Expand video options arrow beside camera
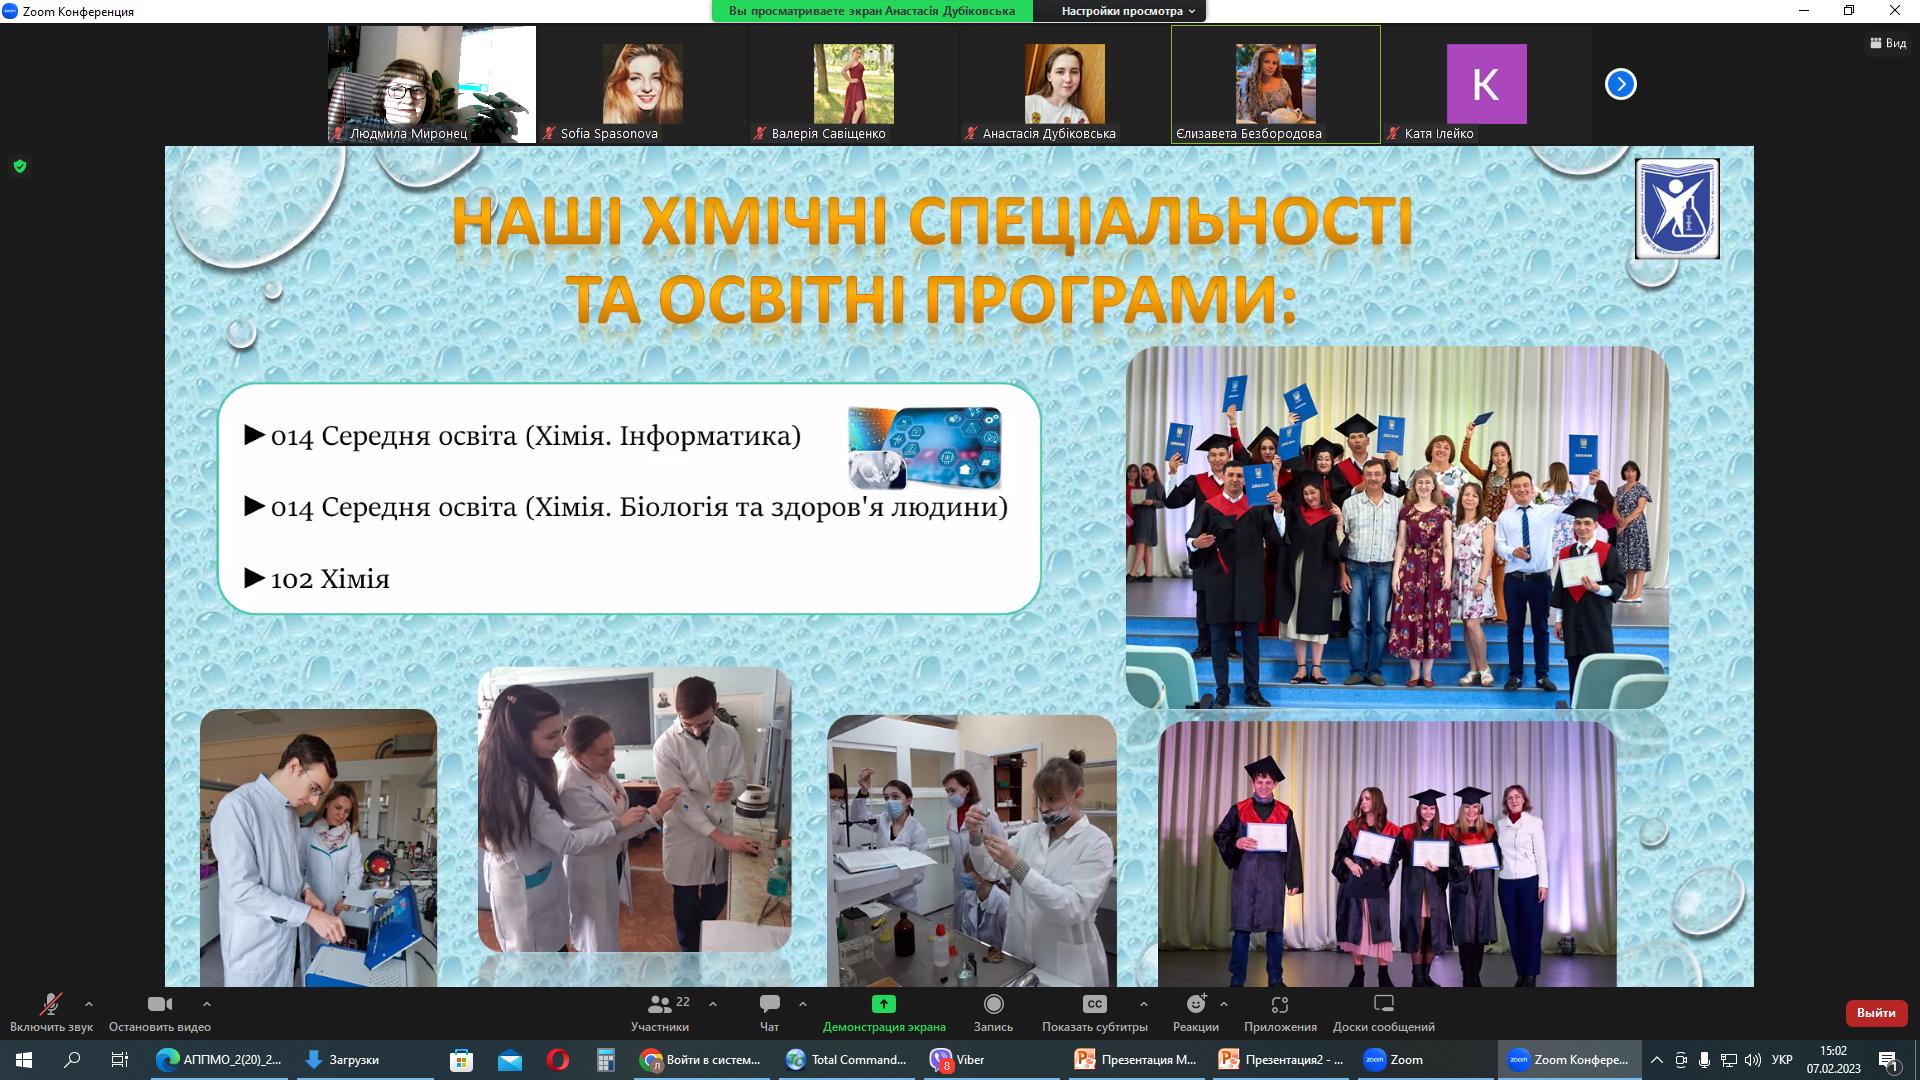 206,1004
